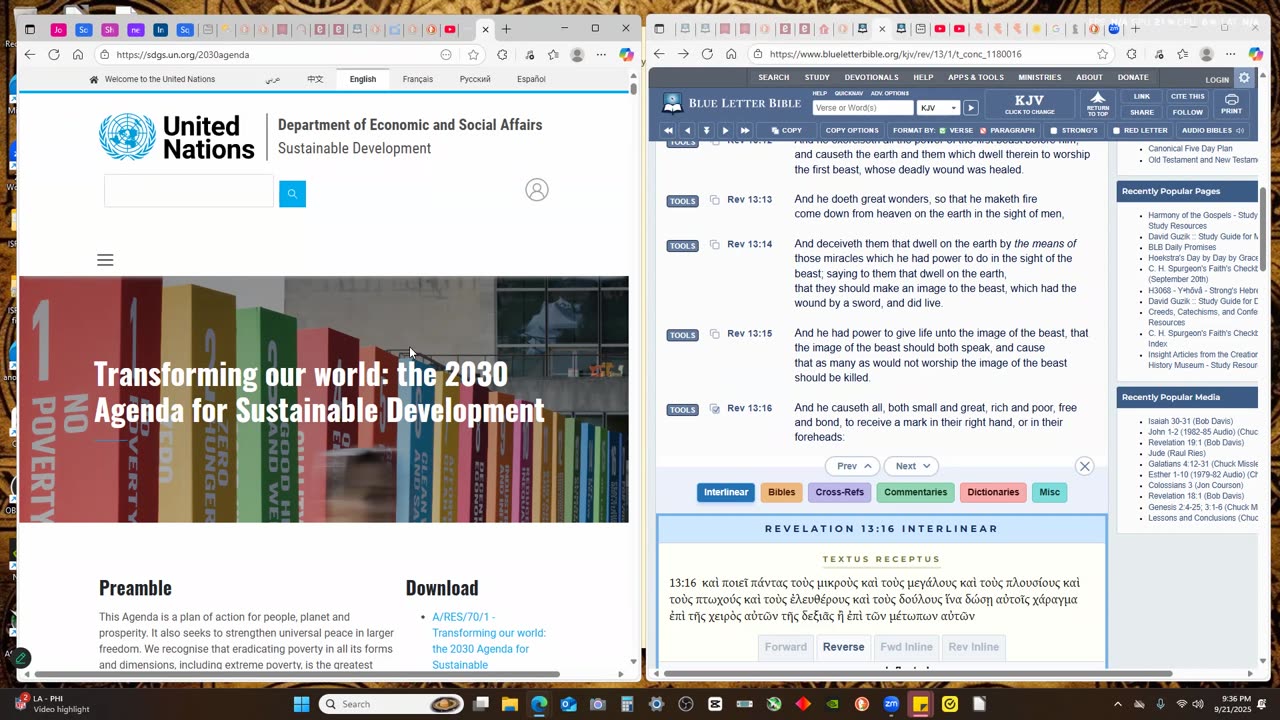
Task: Select the Dictionaries tab
Action: [x=993, y=492]
